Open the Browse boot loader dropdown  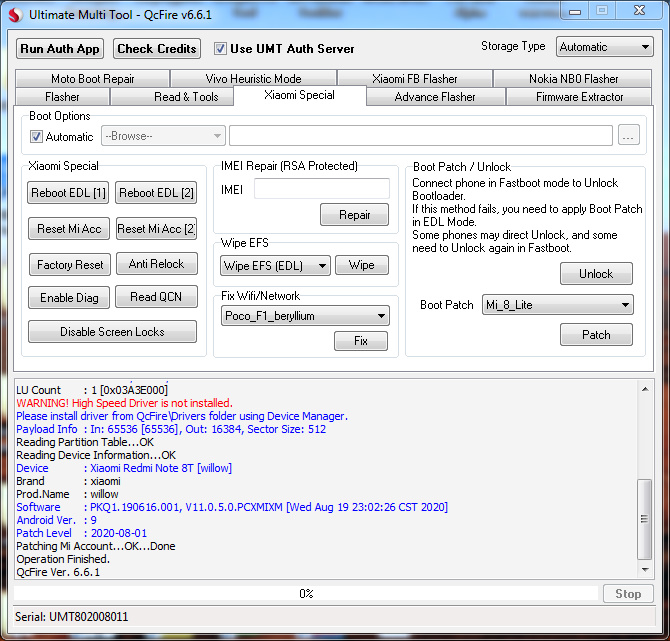coord(163,136)
